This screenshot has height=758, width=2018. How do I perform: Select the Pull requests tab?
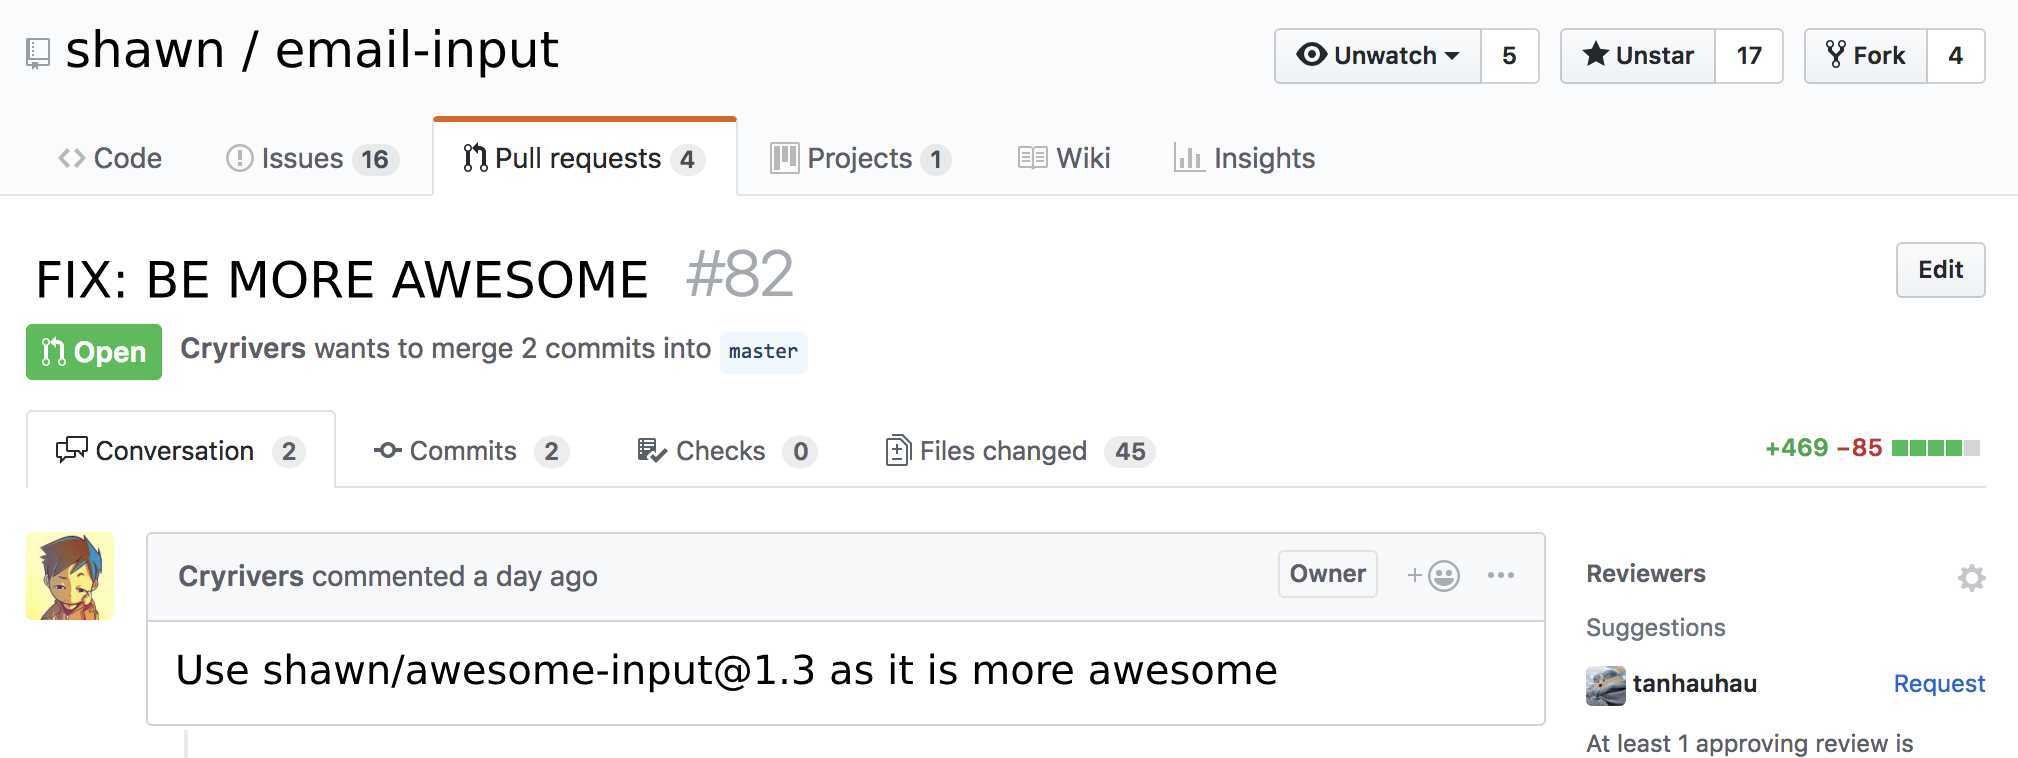point(585,158)
